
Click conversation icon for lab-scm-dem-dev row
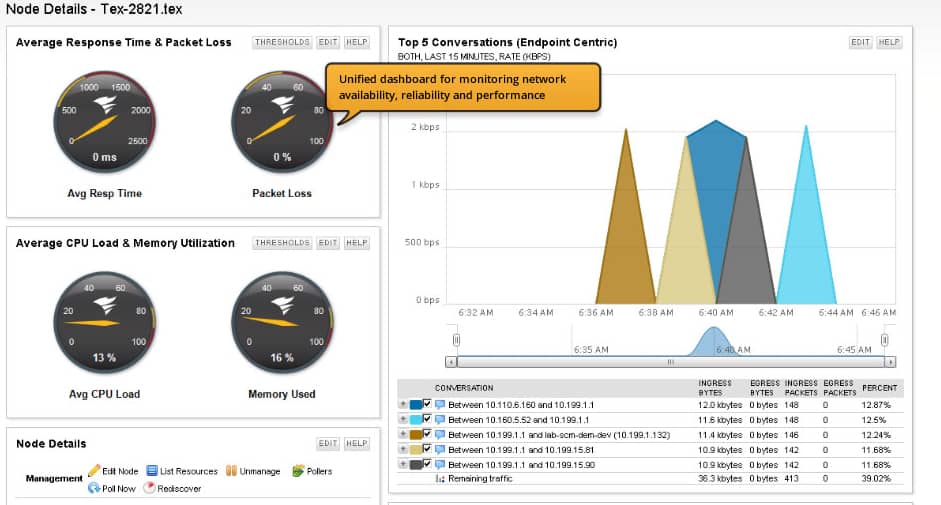[x=440, y=435]
